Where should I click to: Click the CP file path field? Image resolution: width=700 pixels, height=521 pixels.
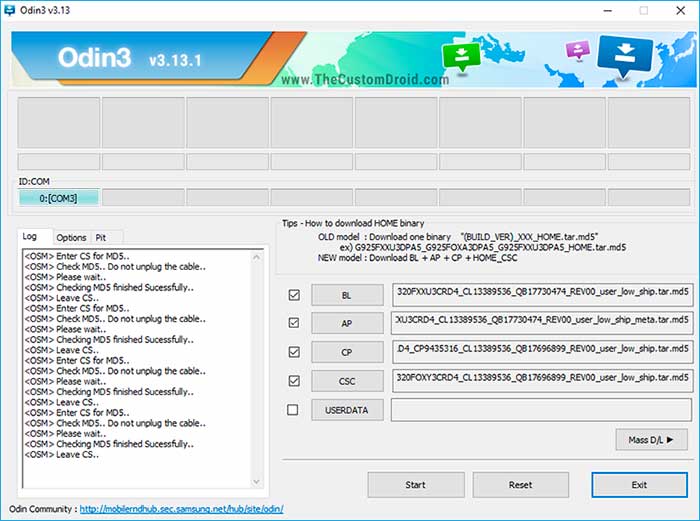pos(542,352)
